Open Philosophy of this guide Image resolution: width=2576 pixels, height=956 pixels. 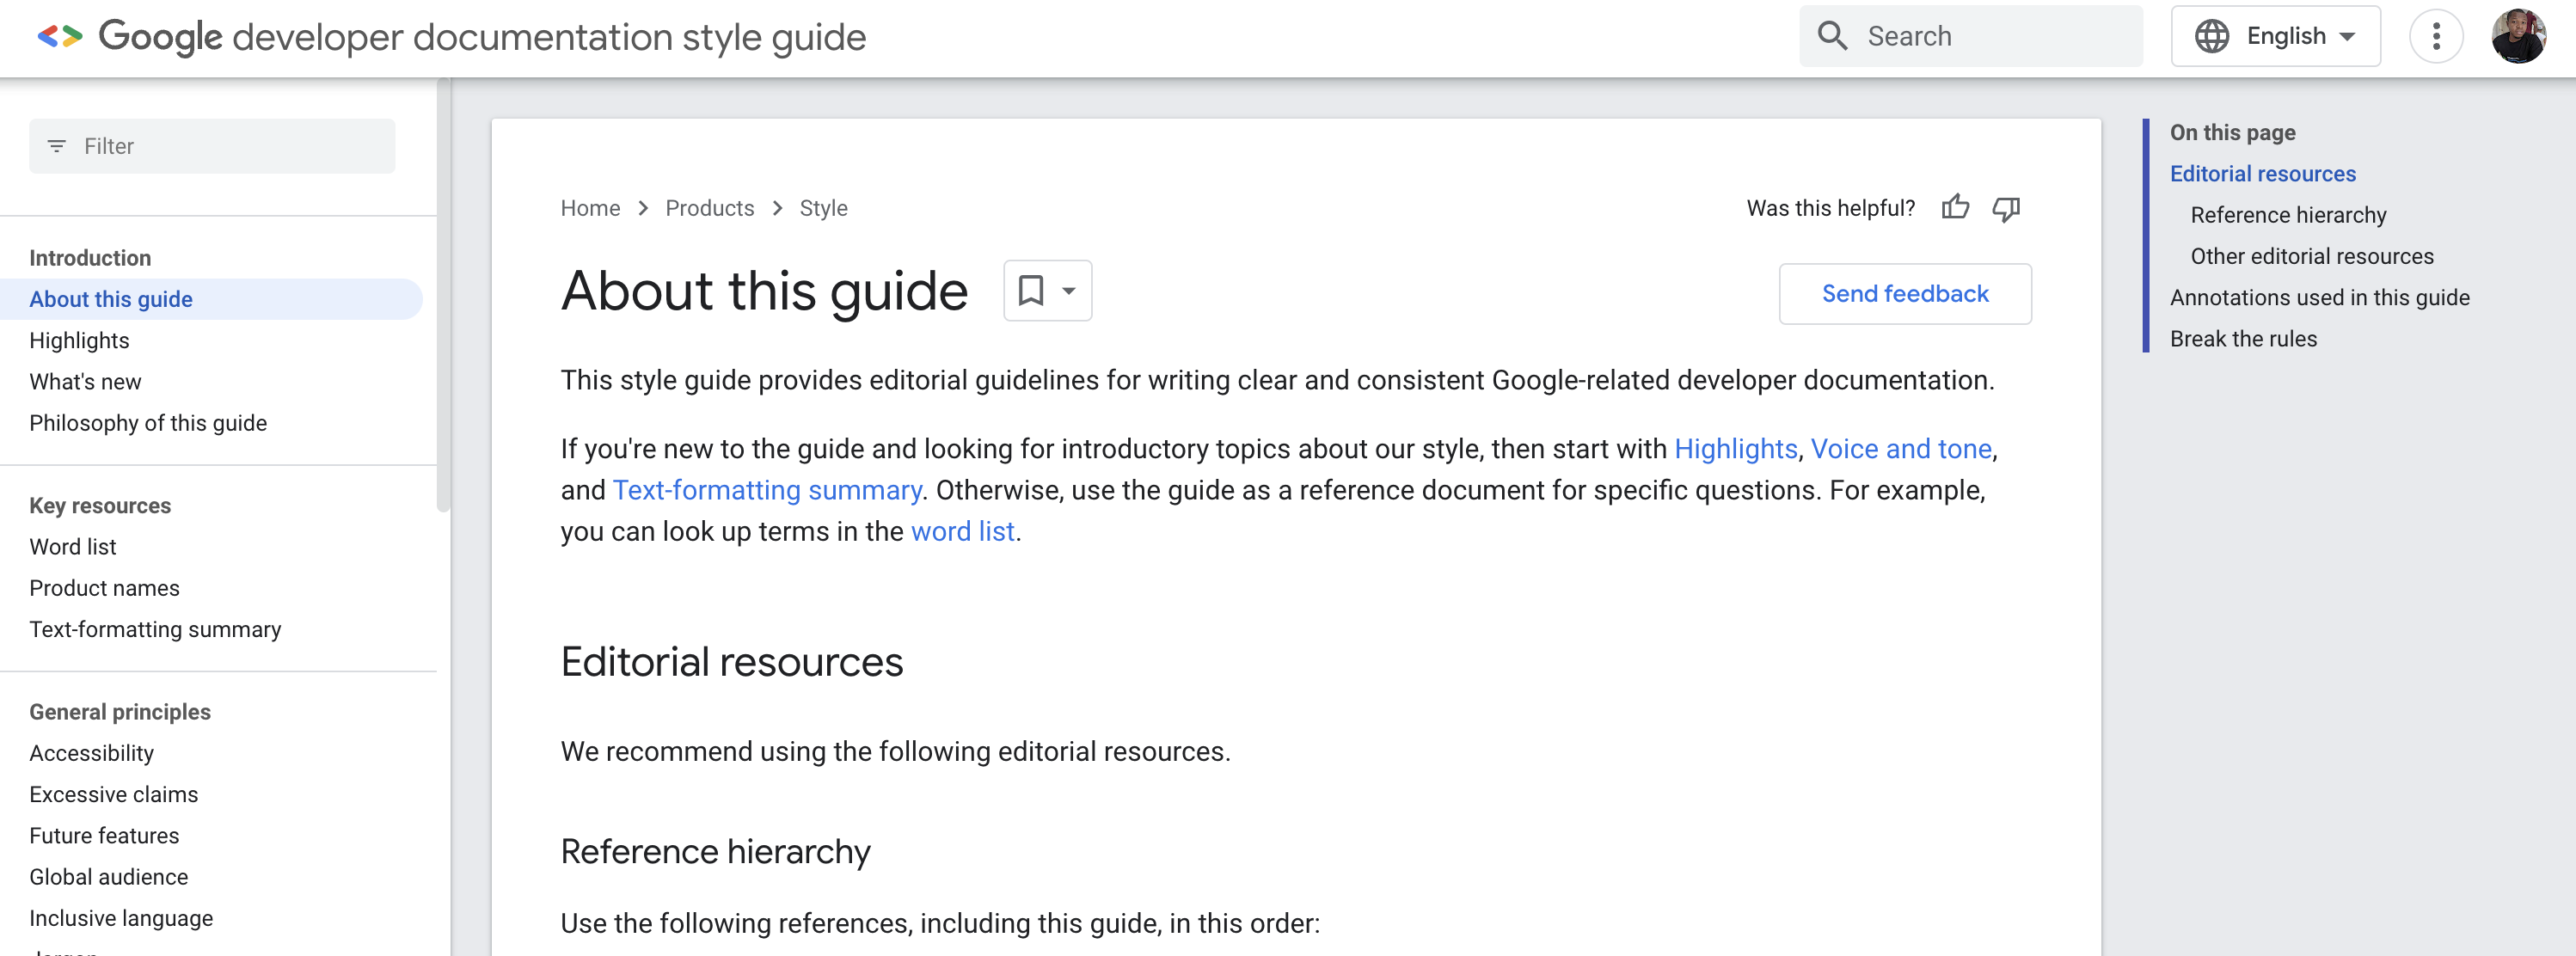pos(148,423)
